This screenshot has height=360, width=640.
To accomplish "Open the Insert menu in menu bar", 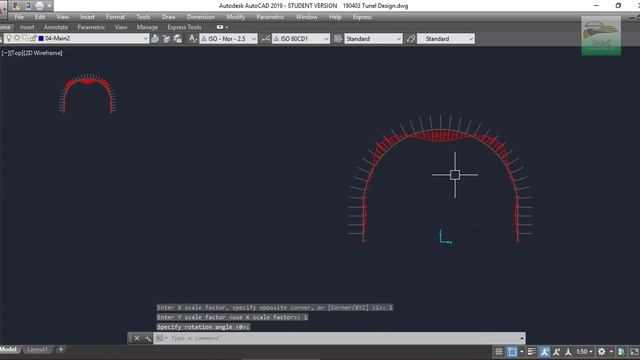I will (x=87, y=17).
